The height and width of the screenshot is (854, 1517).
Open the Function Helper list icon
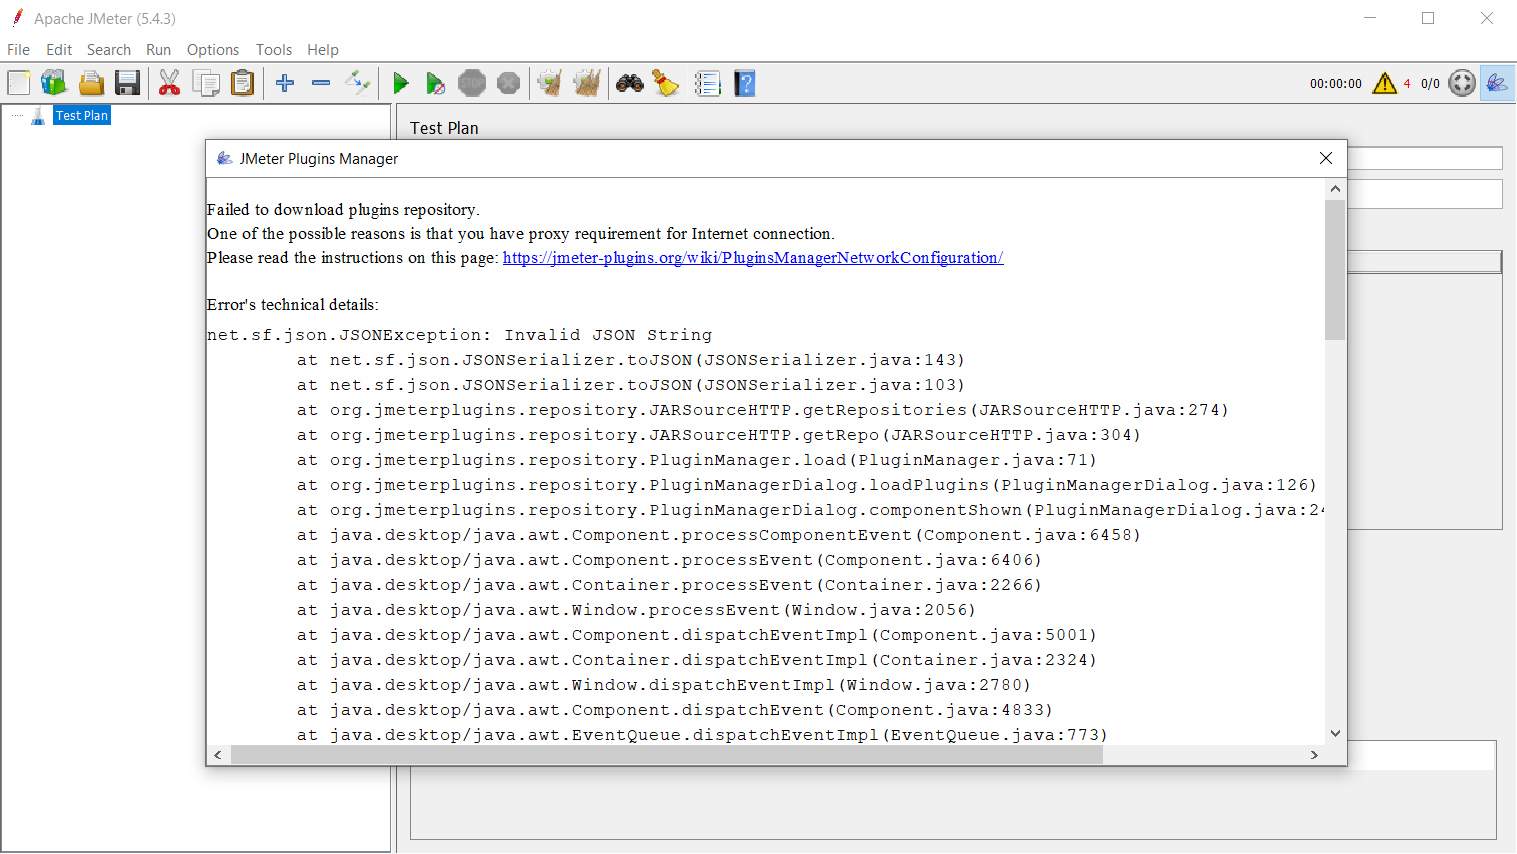pyautogui.click(x=708, y=84)
